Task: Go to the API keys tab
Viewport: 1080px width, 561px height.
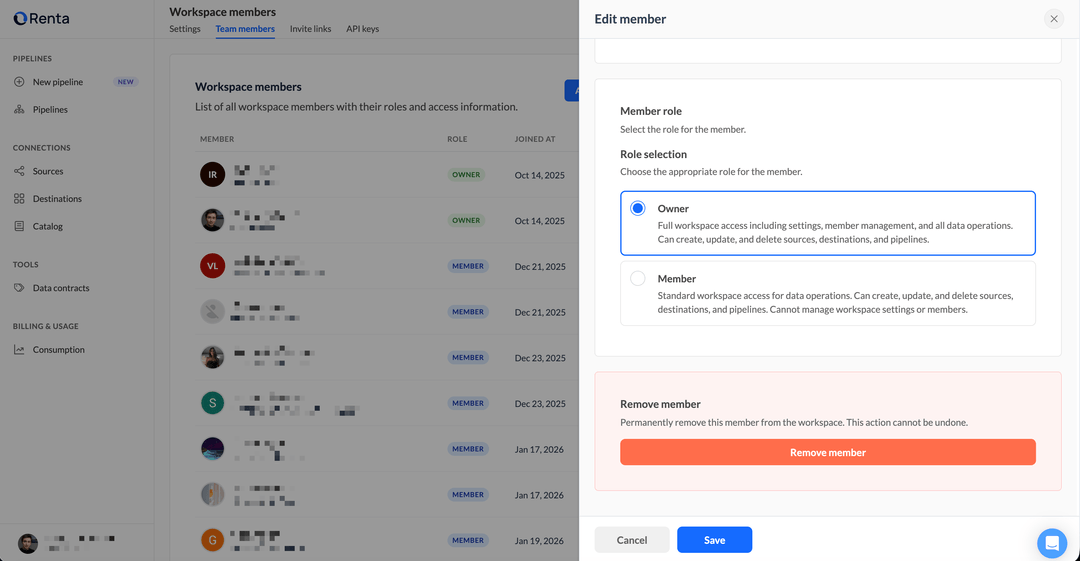Action: (362, 29)
